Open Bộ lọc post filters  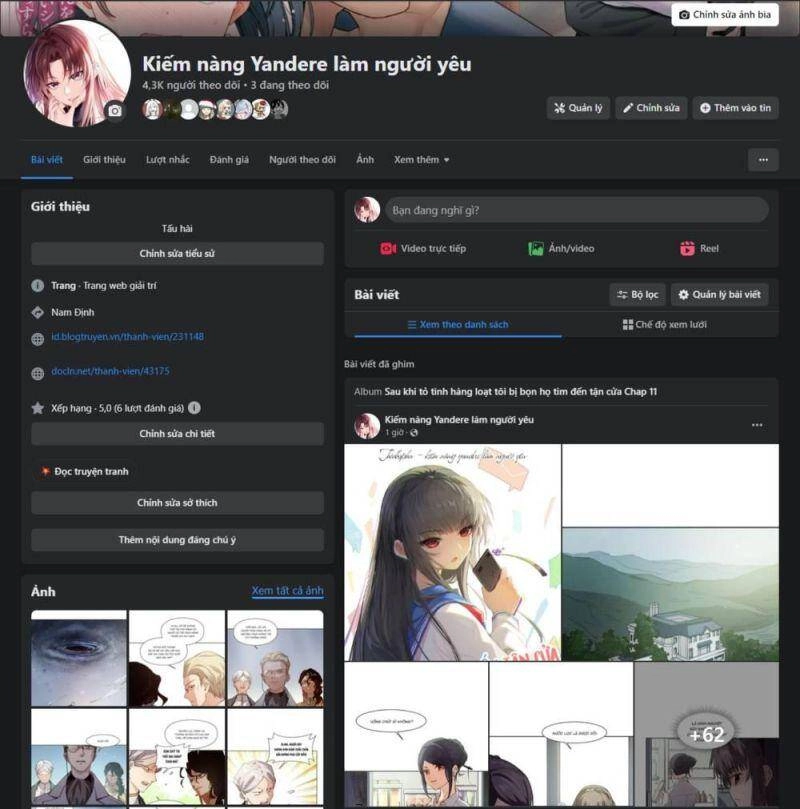click(637, 295)
